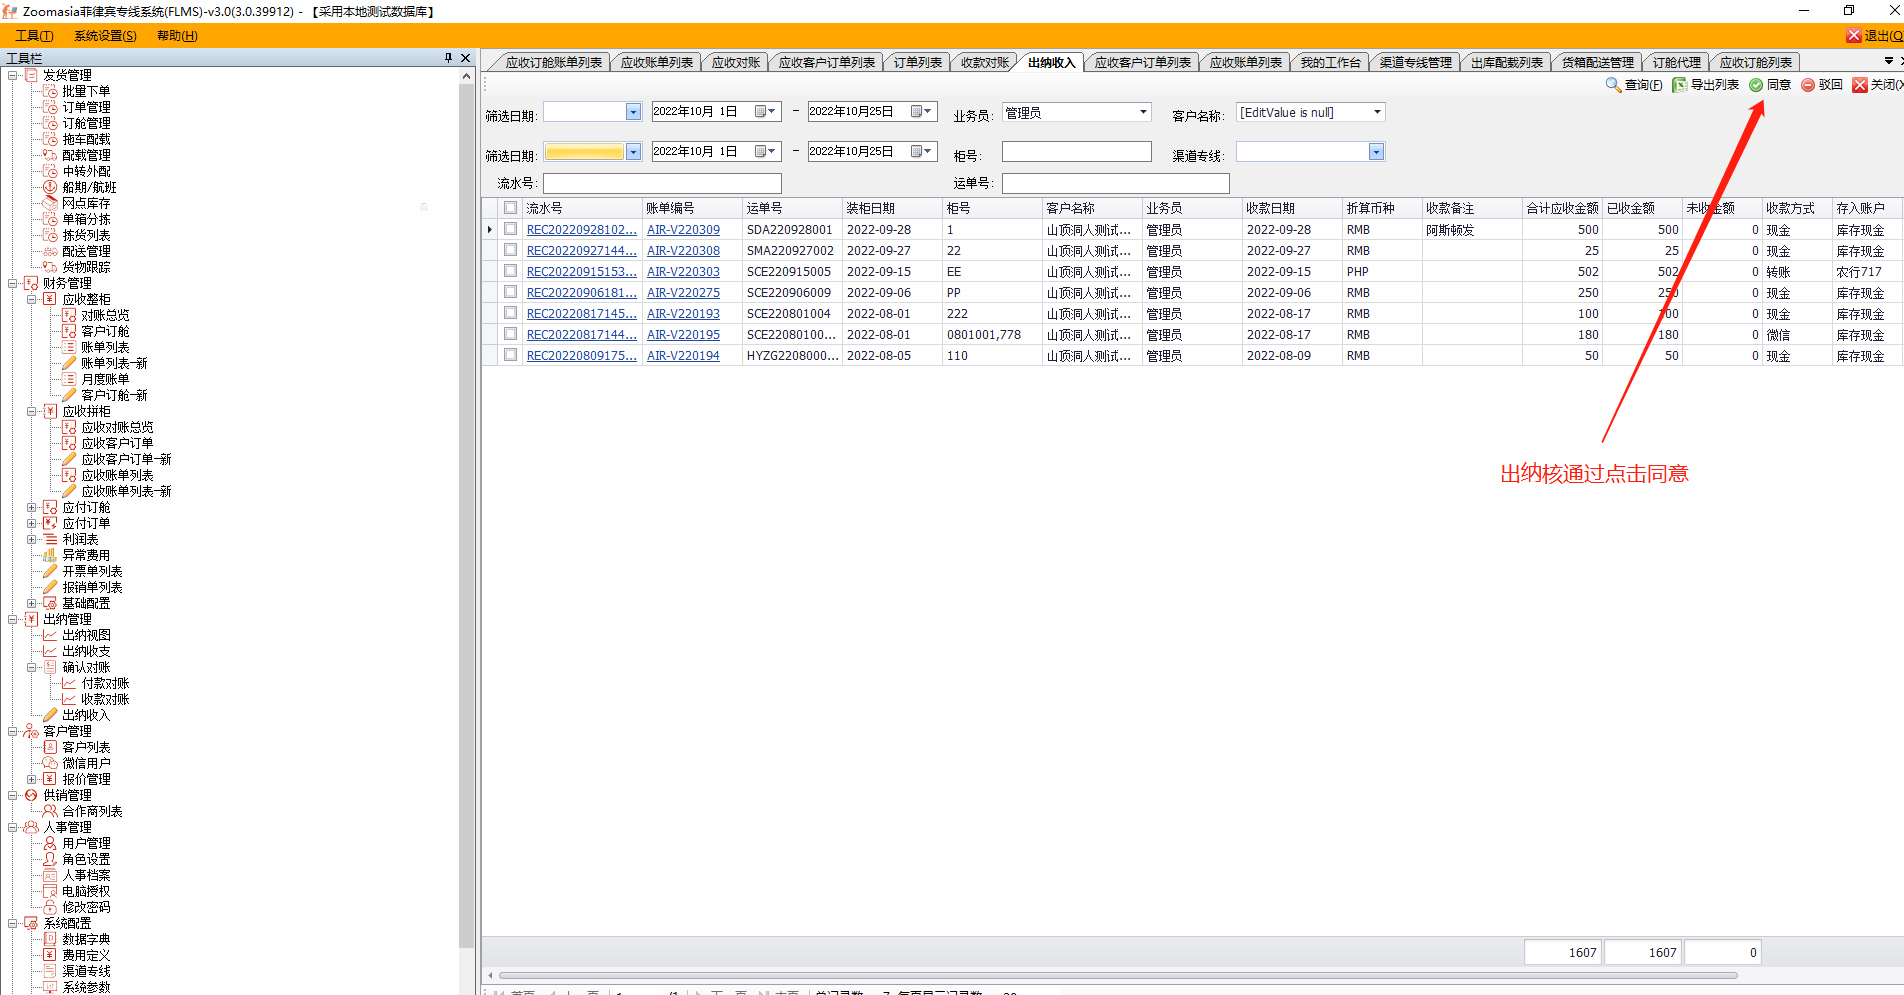Click the AIR-V220275 bill number link

coord(683,293)
